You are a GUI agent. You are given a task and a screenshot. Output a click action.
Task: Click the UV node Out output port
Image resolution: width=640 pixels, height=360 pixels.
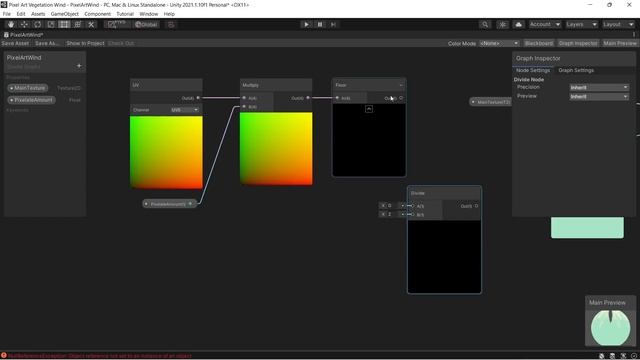pos(198,98)
